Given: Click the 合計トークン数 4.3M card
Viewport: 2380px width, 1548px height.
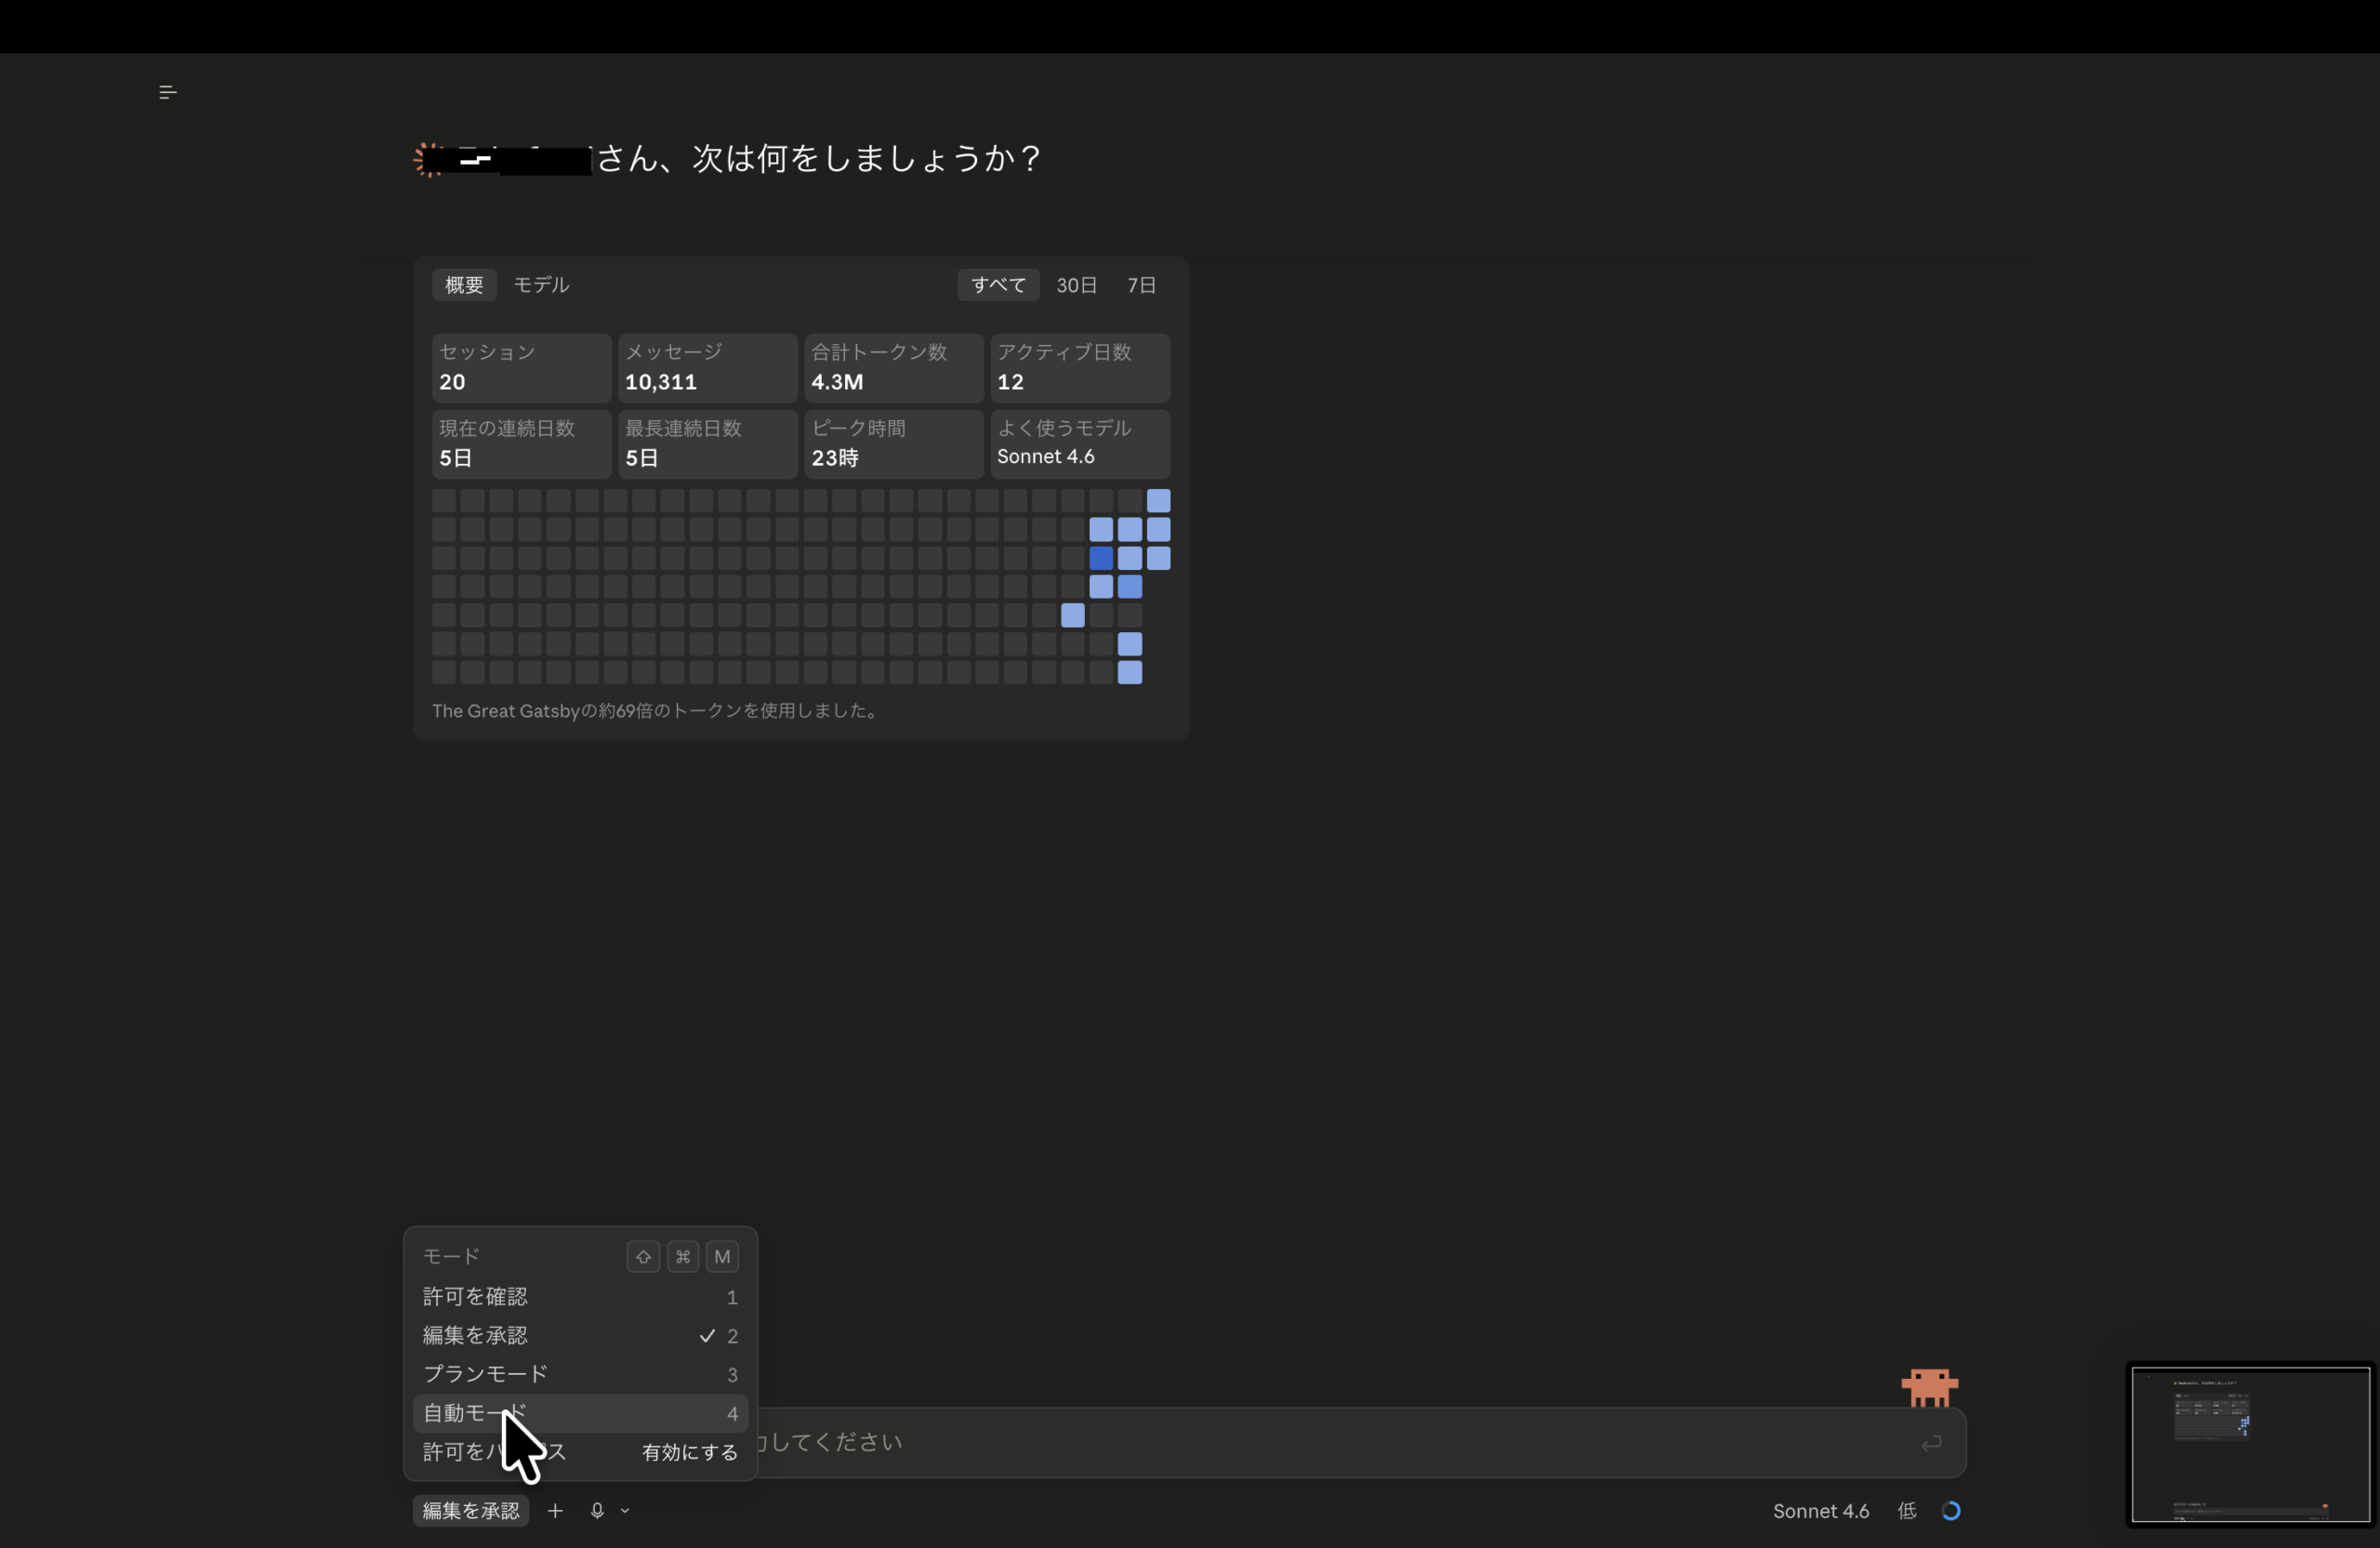Looking at the screenshot, I should pos(893,367).
